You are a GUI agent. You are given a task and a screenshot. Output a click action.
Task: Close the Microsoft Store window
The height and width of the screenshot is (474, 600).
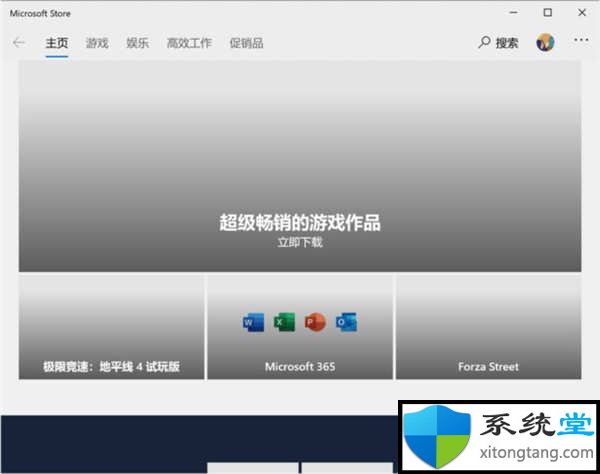coord(582,13)
